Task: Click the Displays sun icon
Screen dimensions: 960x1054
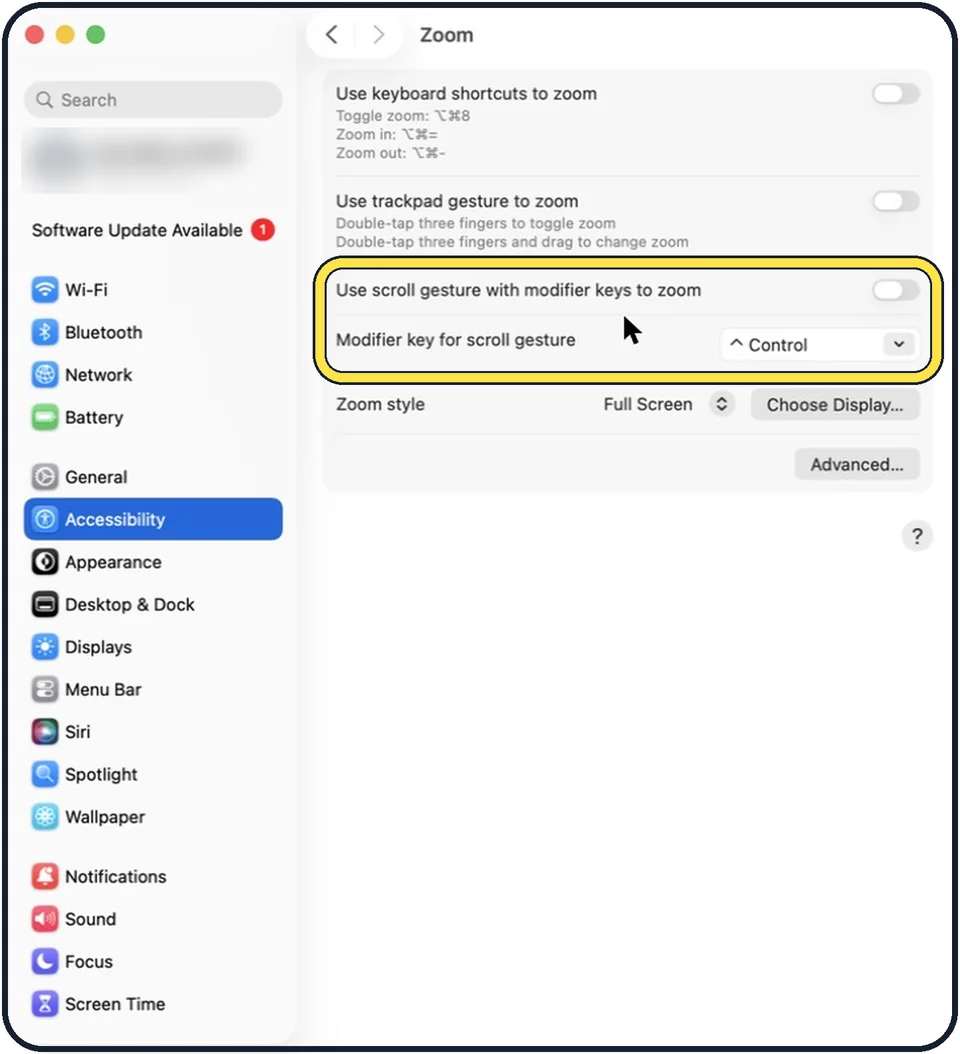Action: [45, 647]
